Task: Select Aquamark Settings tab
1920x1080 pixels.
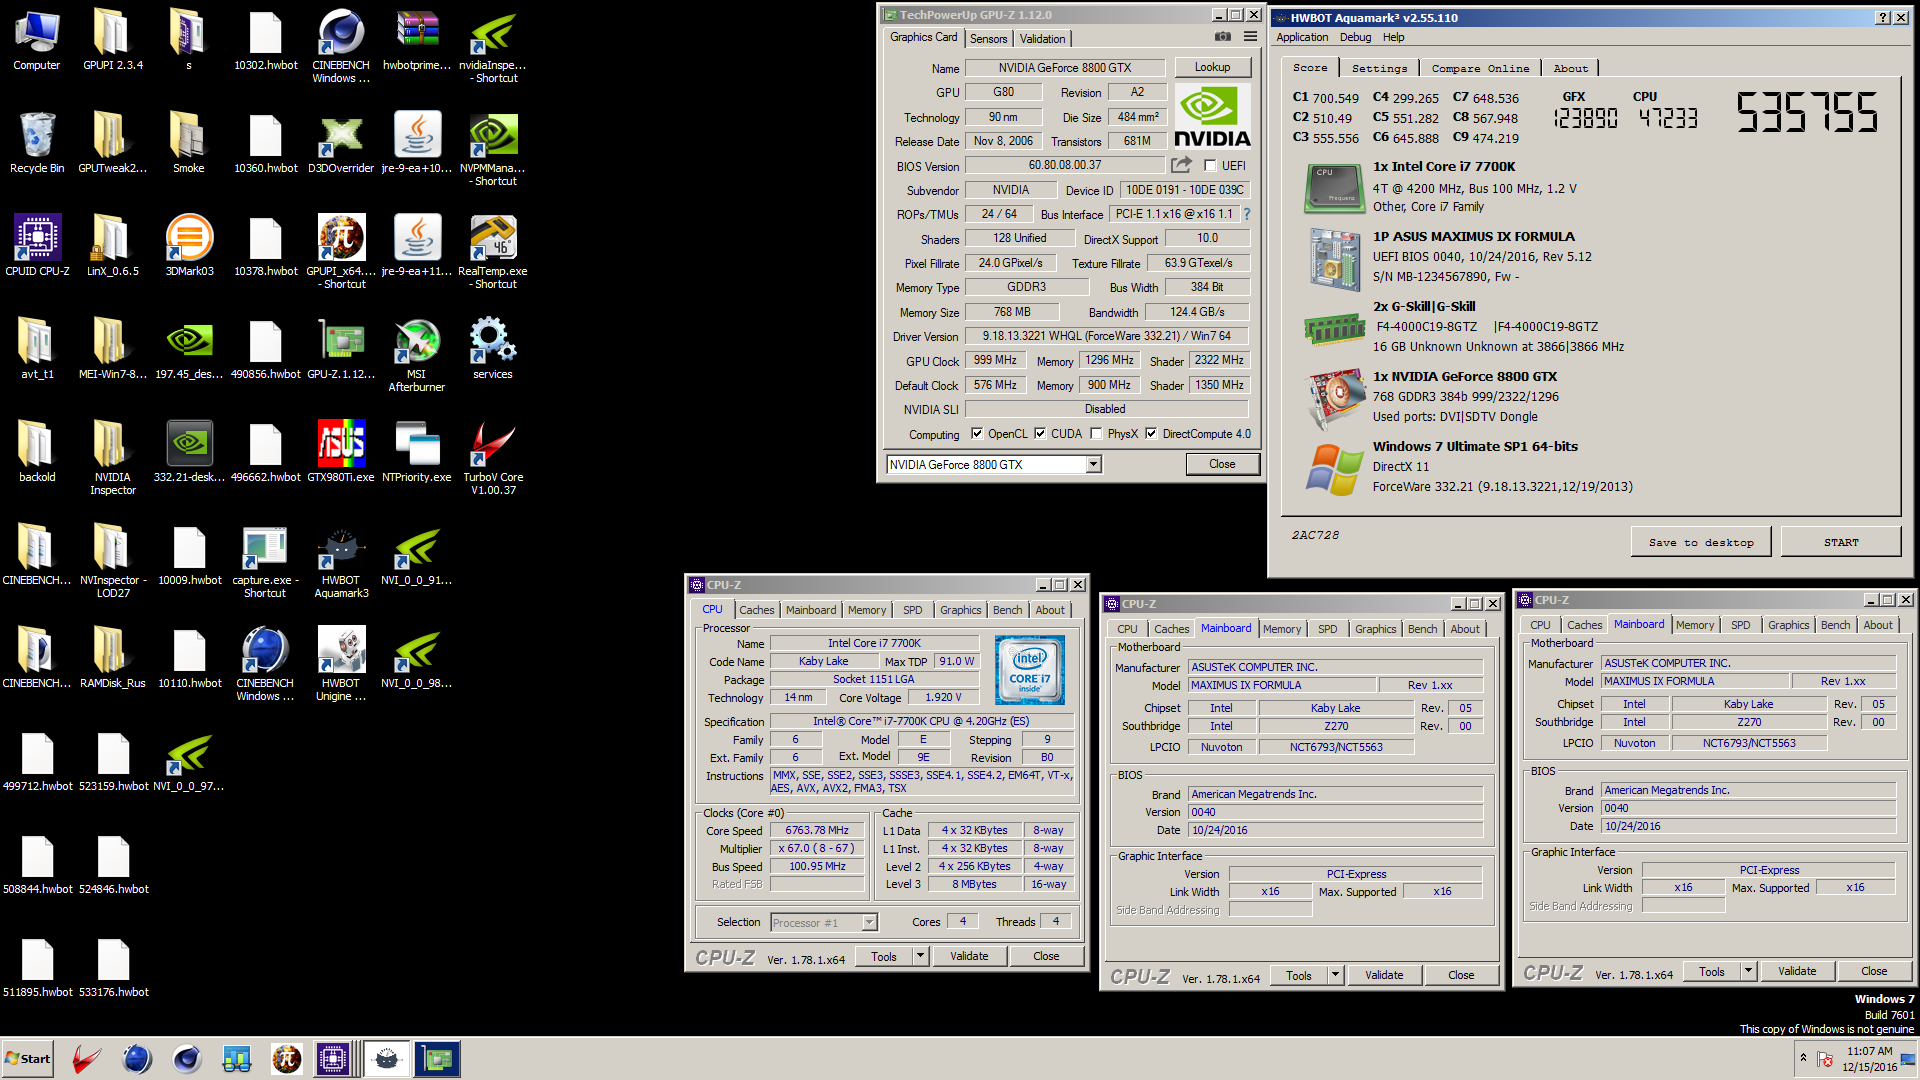Action: pos(1379,68)
